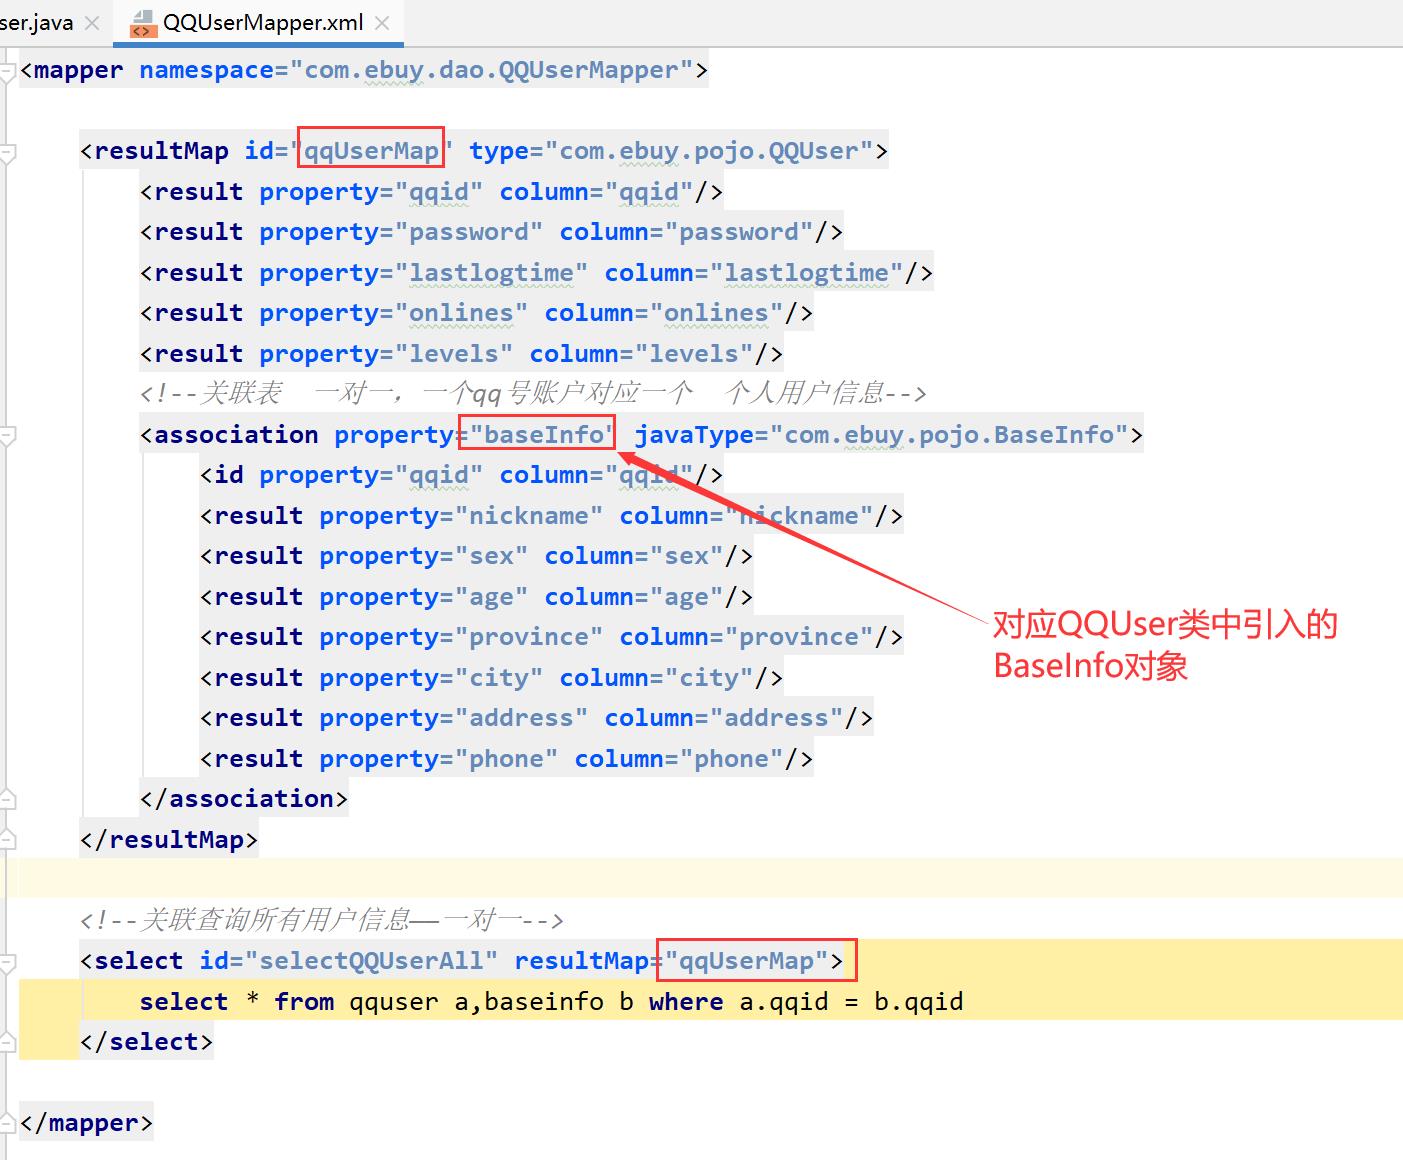Screen dimensions: 1403x1160
Task: Click the result line with property lastlogtime
Action: [x=536, y=273]
